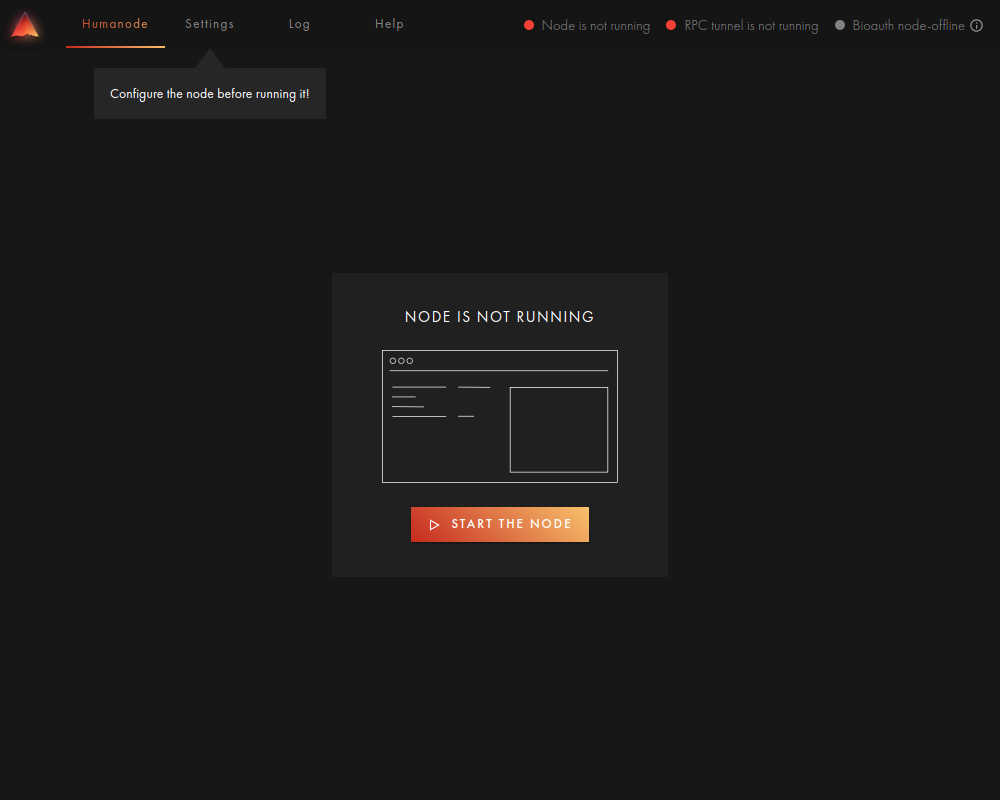The width and height of the screenshot is (1000, 800).
Task: Click the Bioauth info icon
Action: point(976,26)
